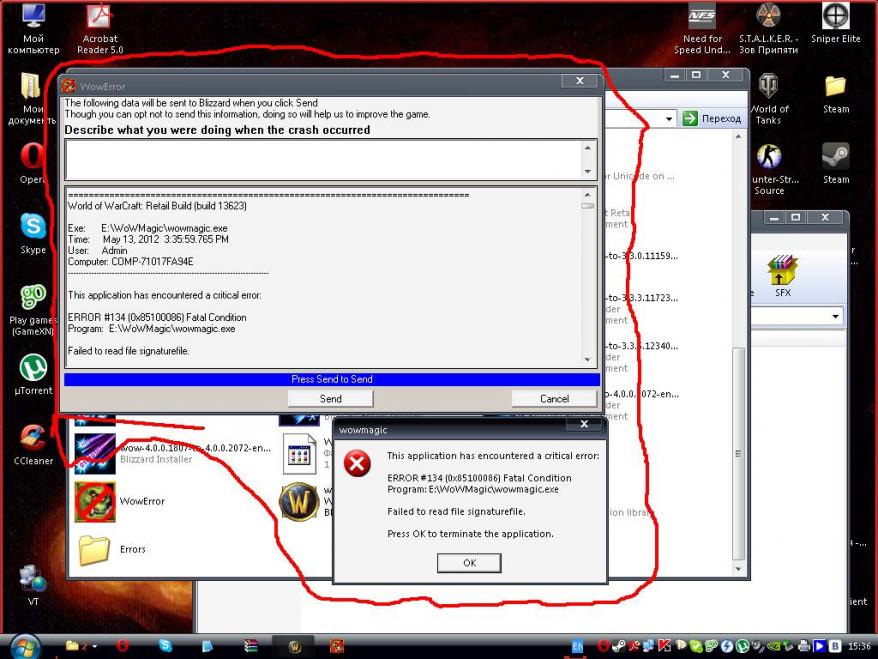Click Cancel in WowError dialog

[x=554, y=399]
